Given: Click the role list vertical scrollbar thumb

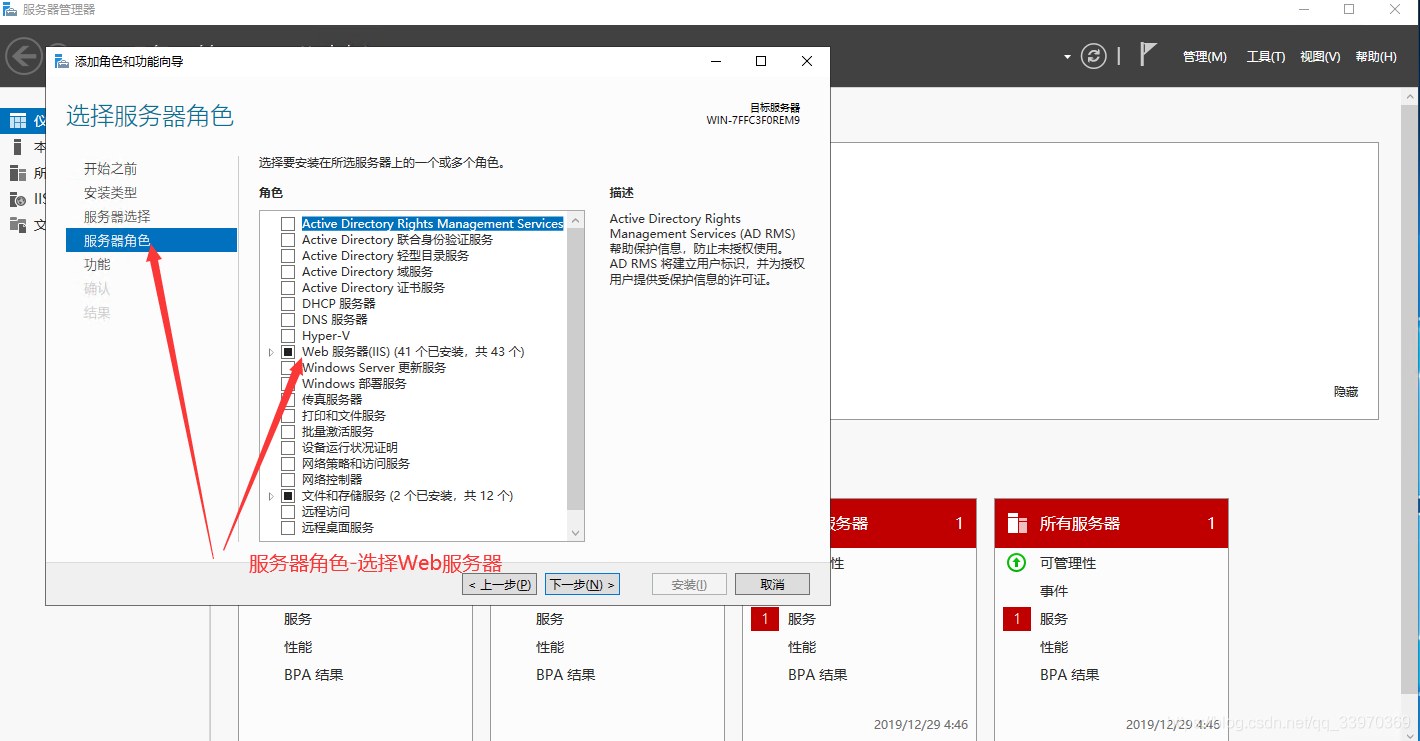Looking at the screenshot, I should pos(575,368).
